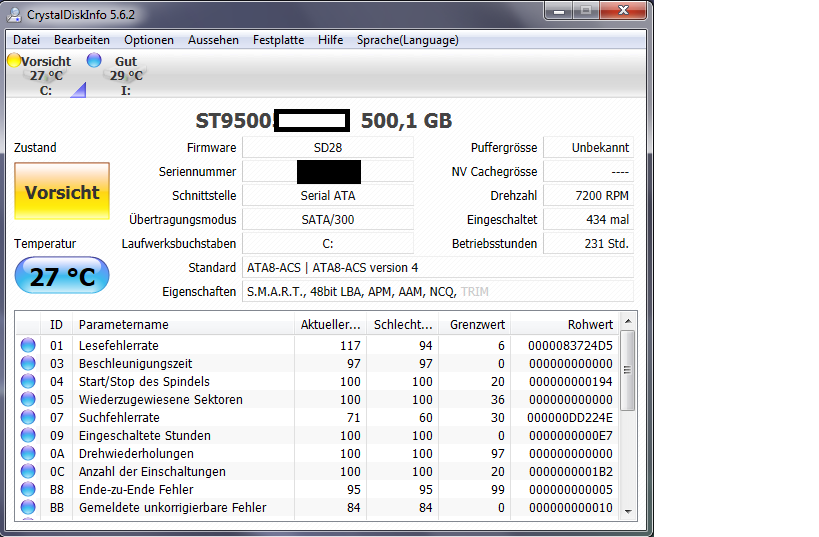Click status icon for Start/Stop des Spindels

pyautogui.click(x=28, y=381)
